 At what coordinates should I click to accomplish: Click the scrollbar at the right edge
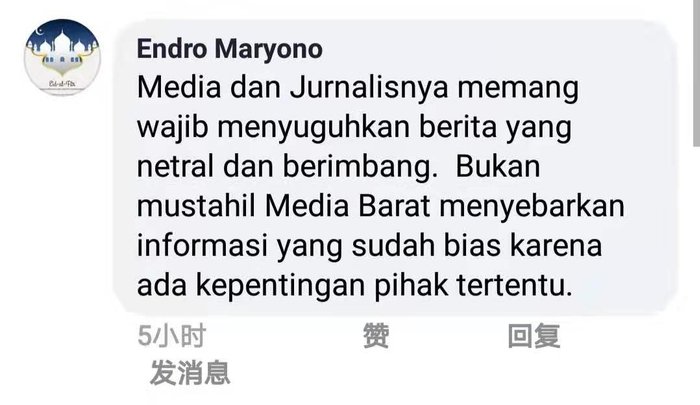[x=696, y=73]
